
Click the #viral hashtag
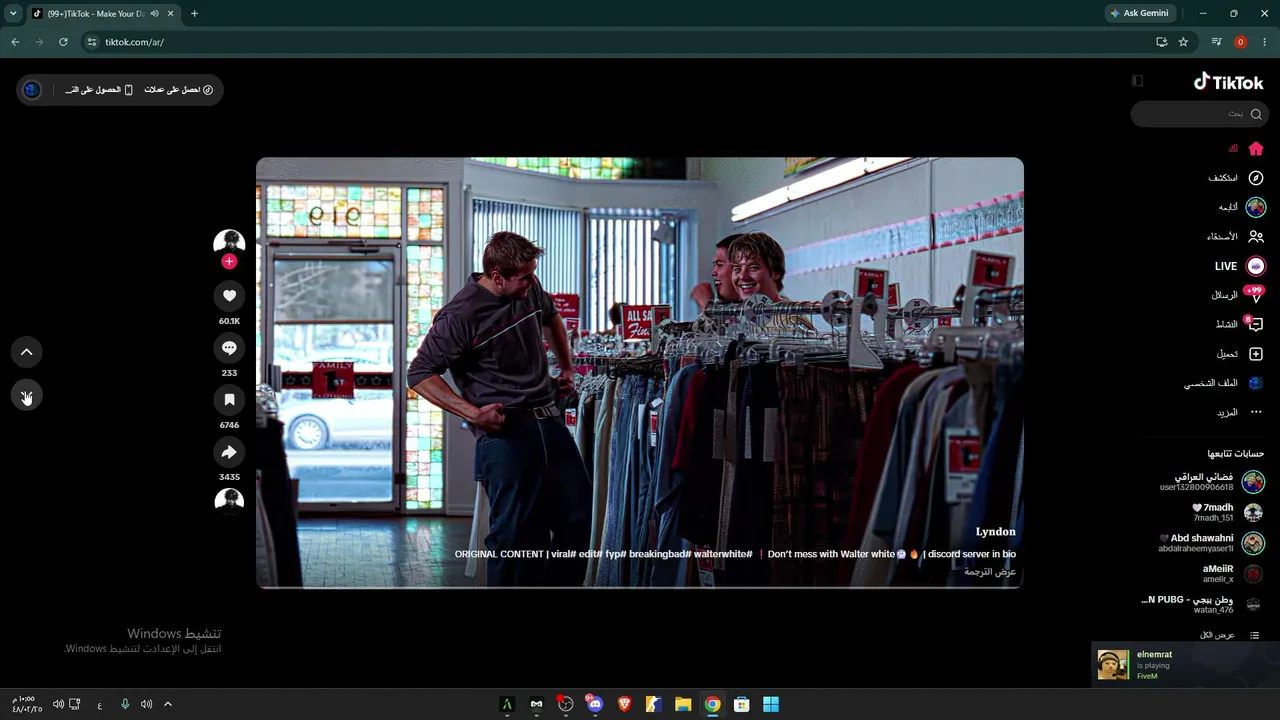click(x=562, y=554)
